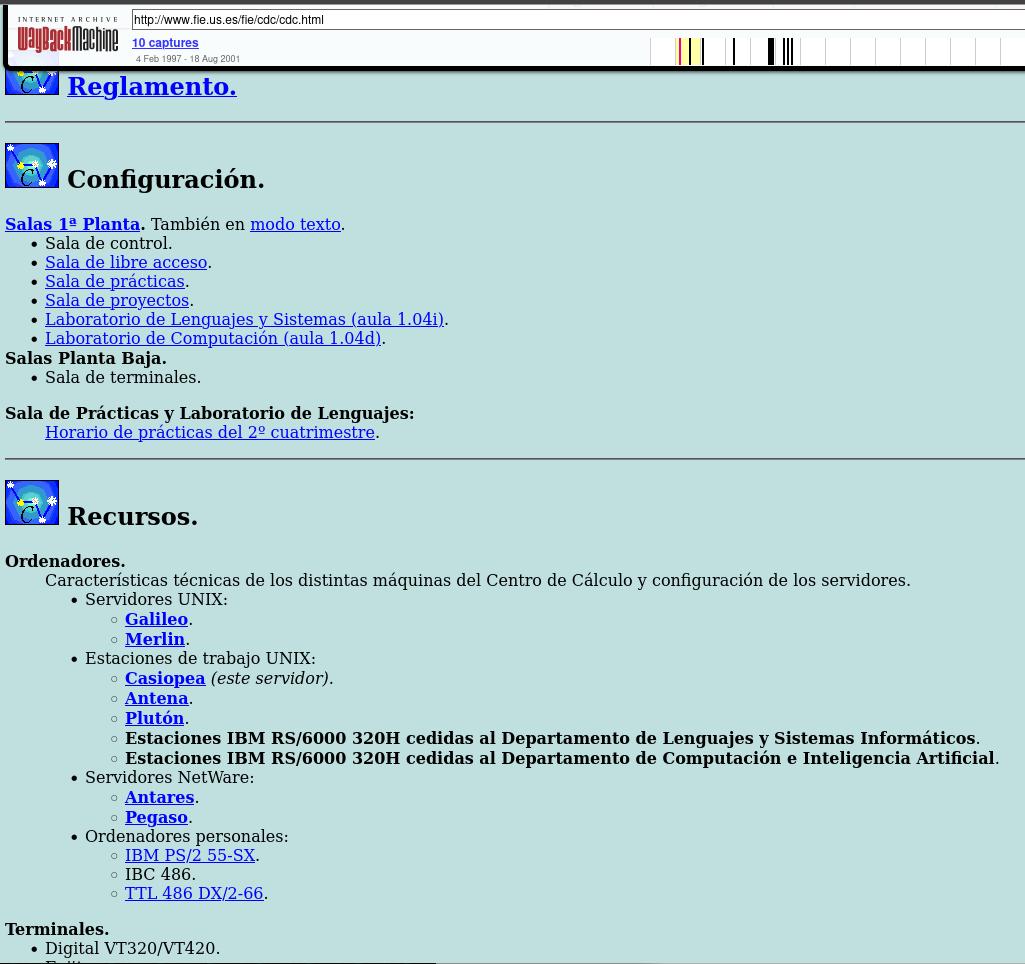
Task: Visit Sala de proyectos page
Action: click(x=117, y=300)
